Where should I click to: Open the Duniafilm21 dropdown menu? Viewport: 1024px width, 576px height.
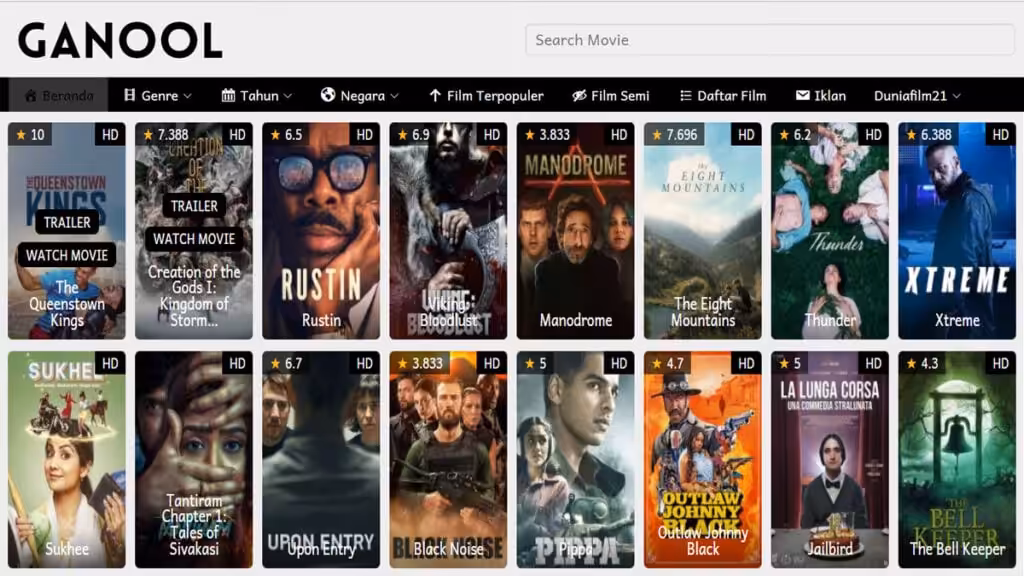[x=917, y=96]
